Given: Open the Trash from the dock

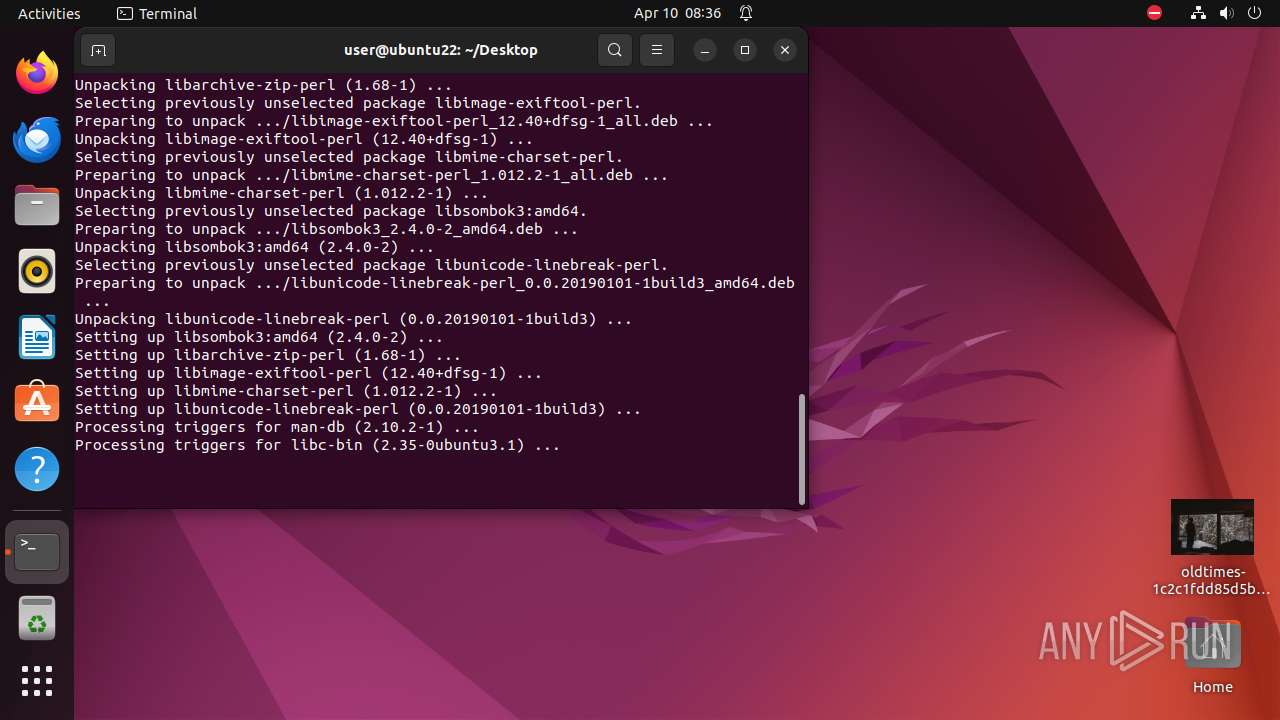Looking at the screenshot, I should point(37,617).
